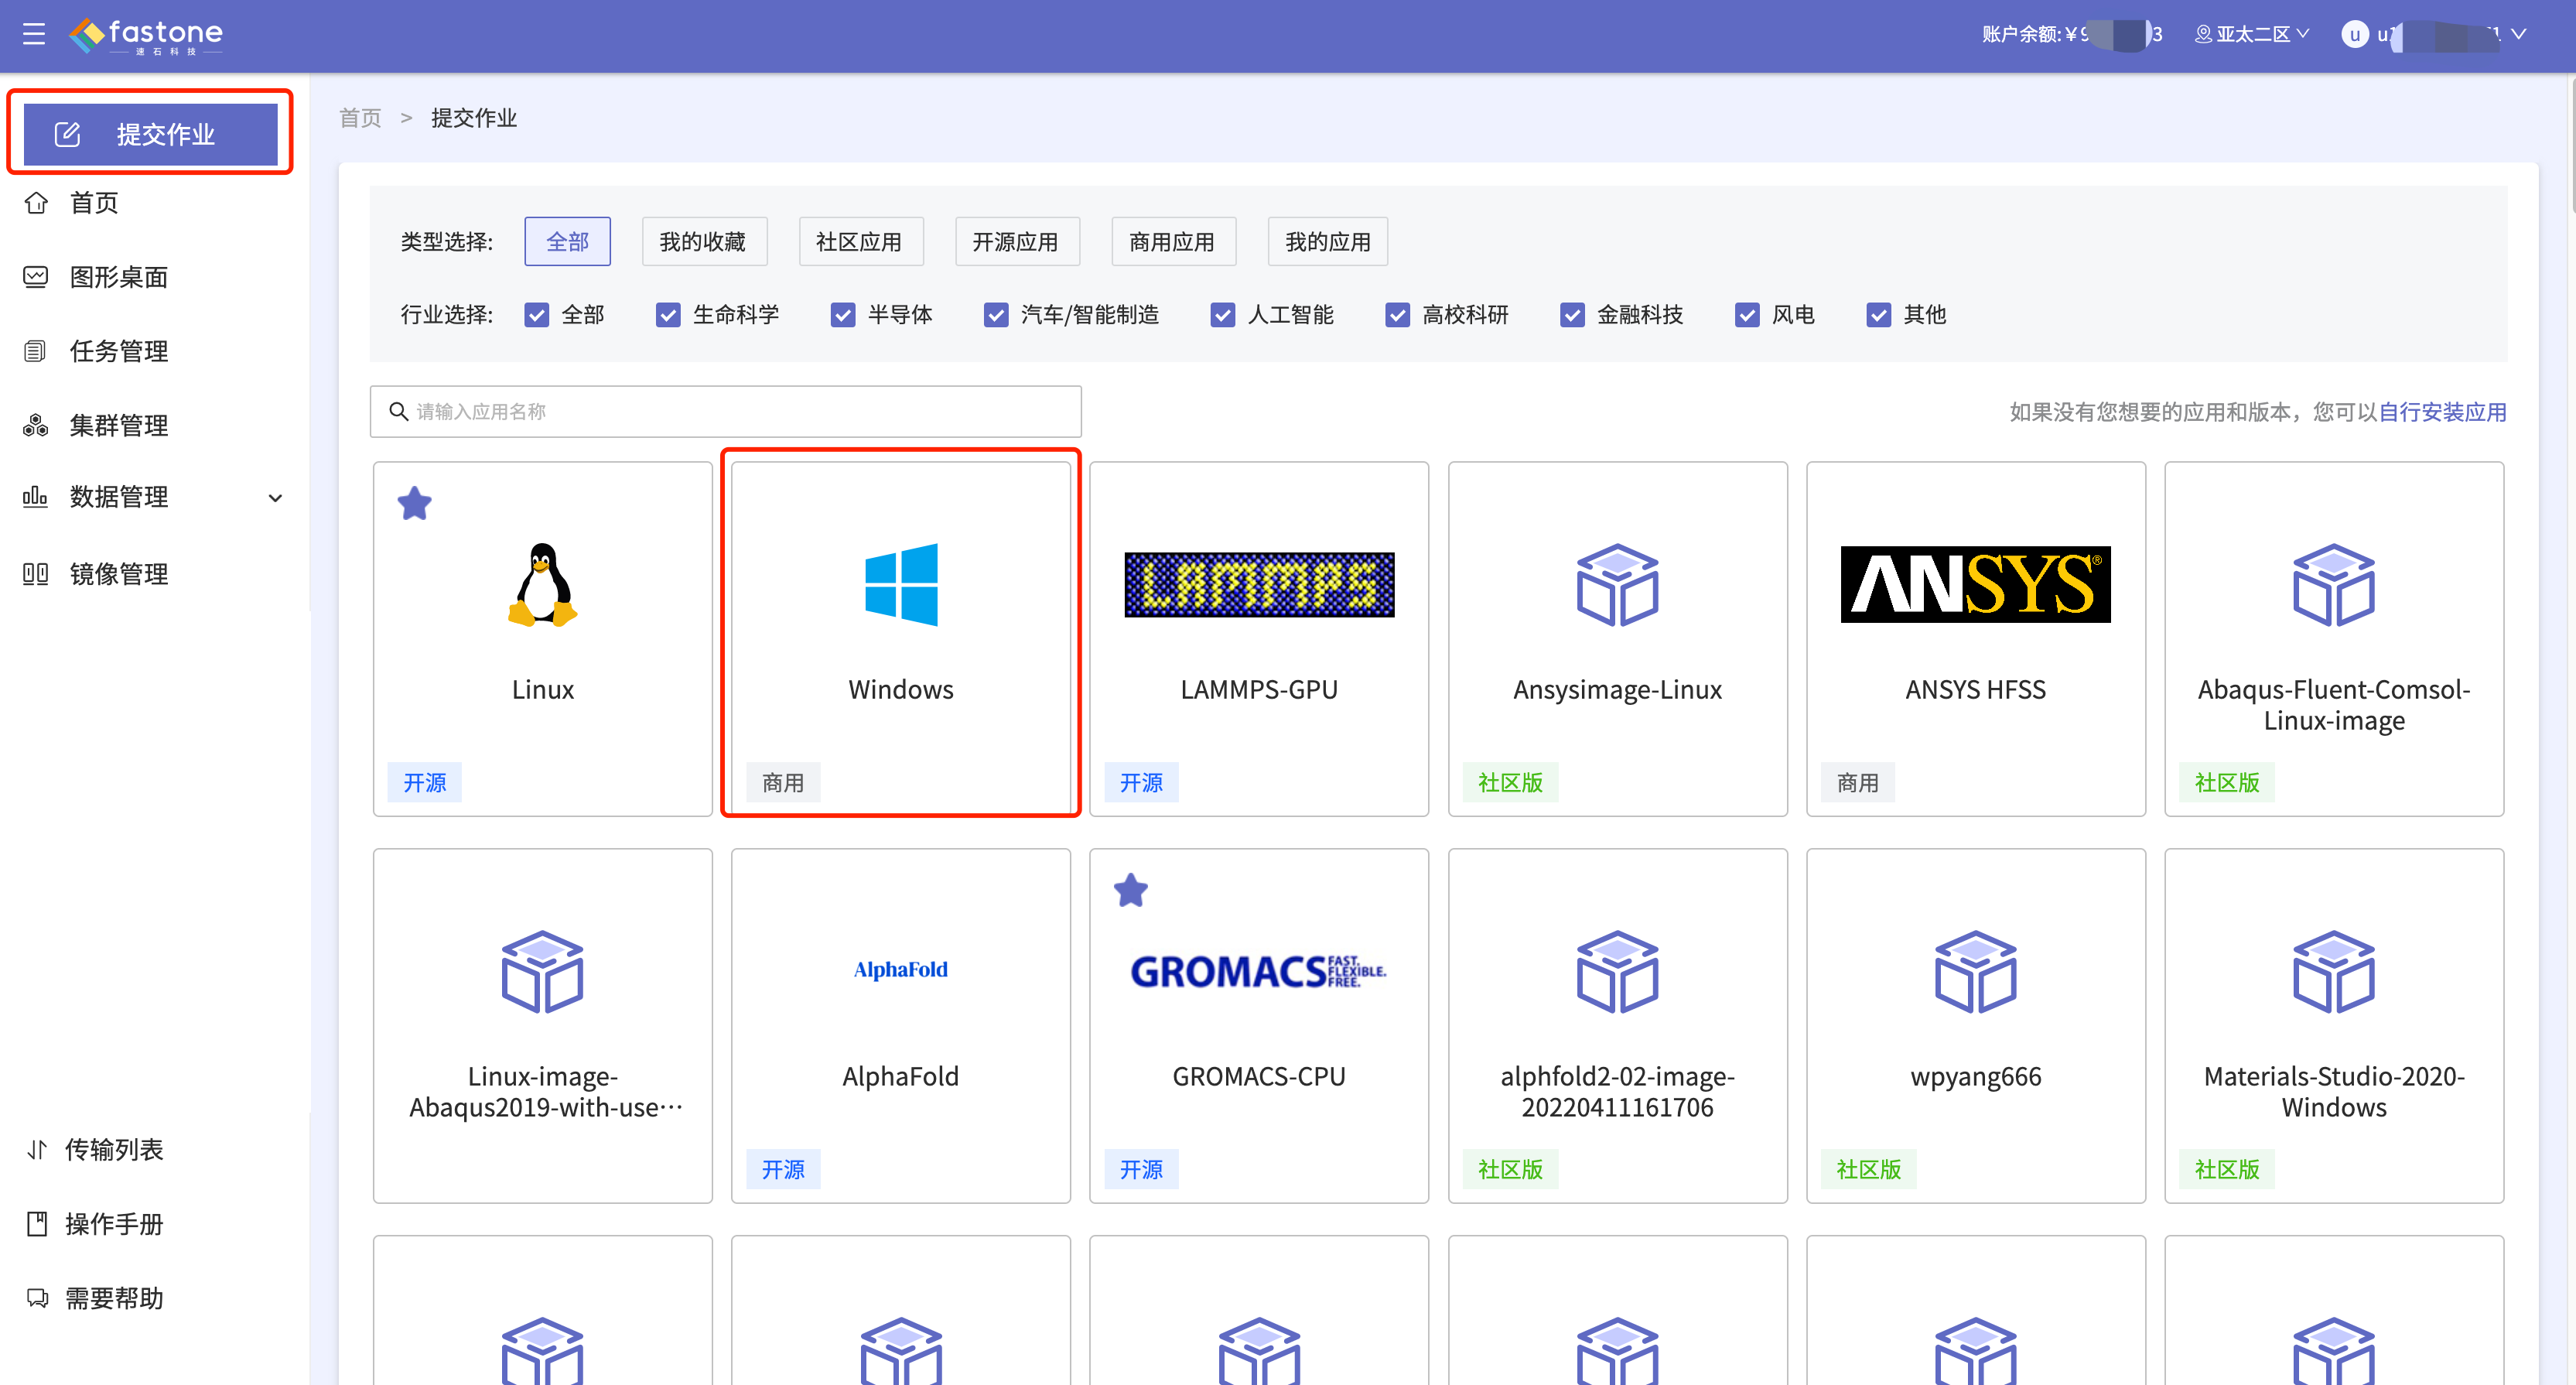The width and height of the screenshot is (2576, 1385).
Task: Click the 镜像管理 image icon
Action: [x=36, y=574]
